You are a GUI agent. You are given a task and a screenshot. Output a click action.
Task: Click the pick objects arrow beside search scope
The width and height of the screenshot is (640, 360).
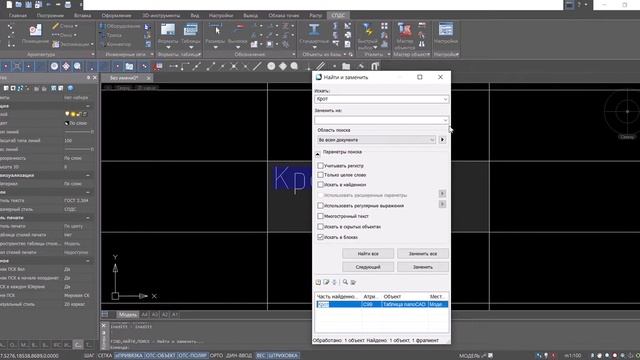tap(442, 140)
